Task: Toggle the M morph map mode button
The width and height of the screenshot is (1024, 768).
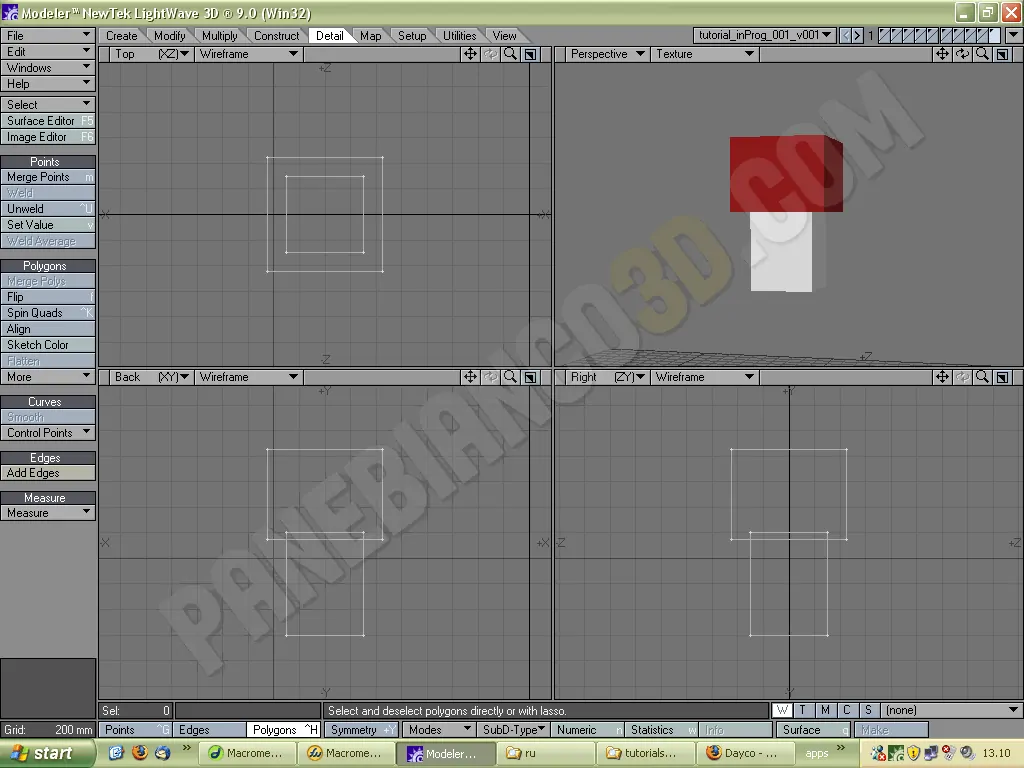Action: [825, 710]
